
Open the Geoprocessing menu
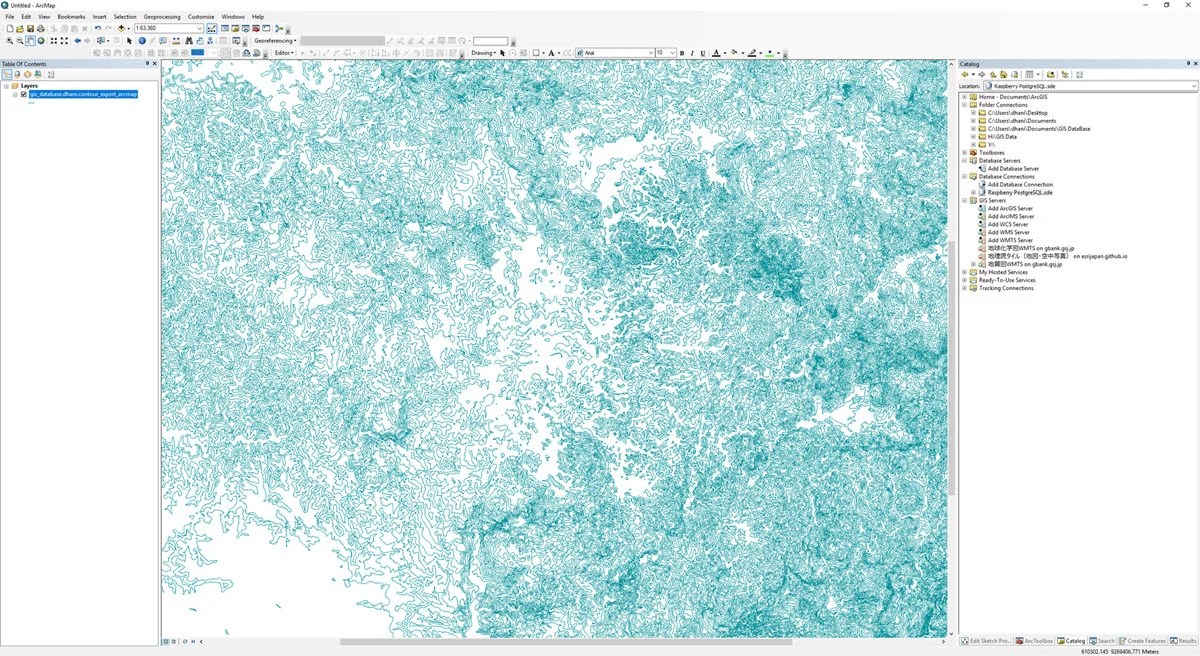pos(161,16)
